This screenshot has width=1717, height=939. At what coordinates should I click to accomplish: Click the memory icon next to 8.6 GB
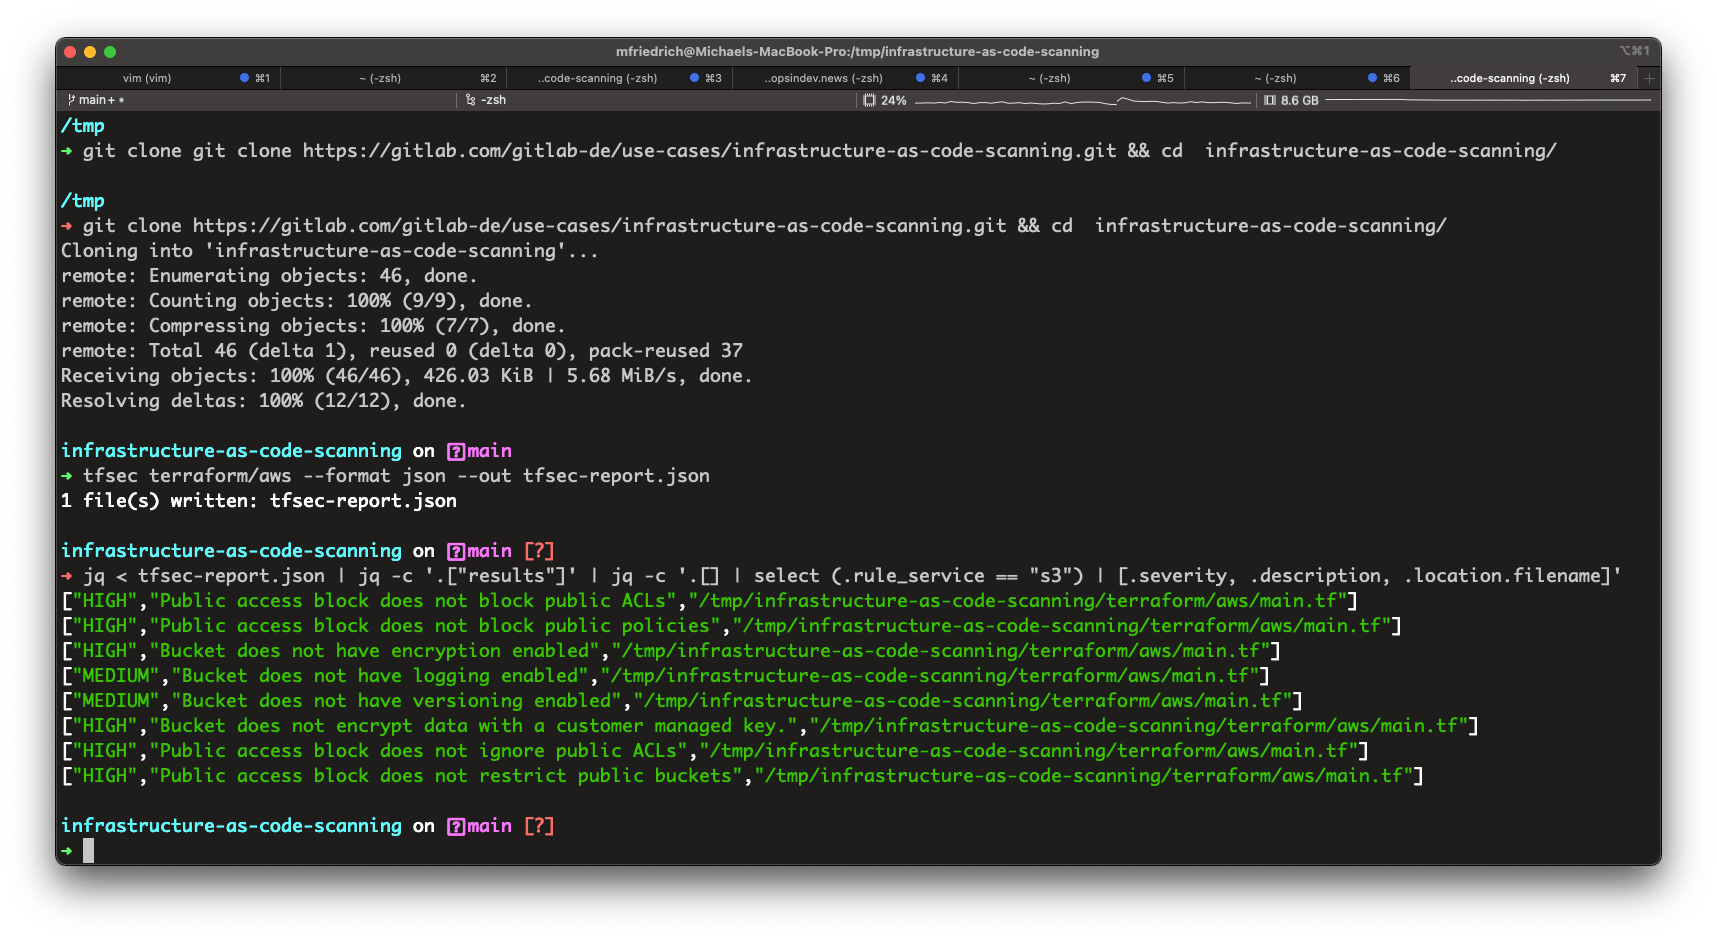[x=1268, y=100]
